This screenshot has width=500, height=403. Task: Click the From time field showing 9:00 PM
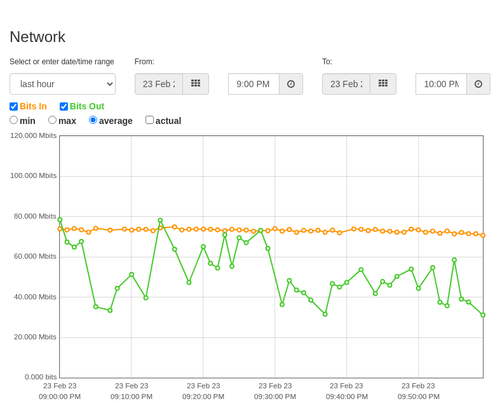[254, 84]
